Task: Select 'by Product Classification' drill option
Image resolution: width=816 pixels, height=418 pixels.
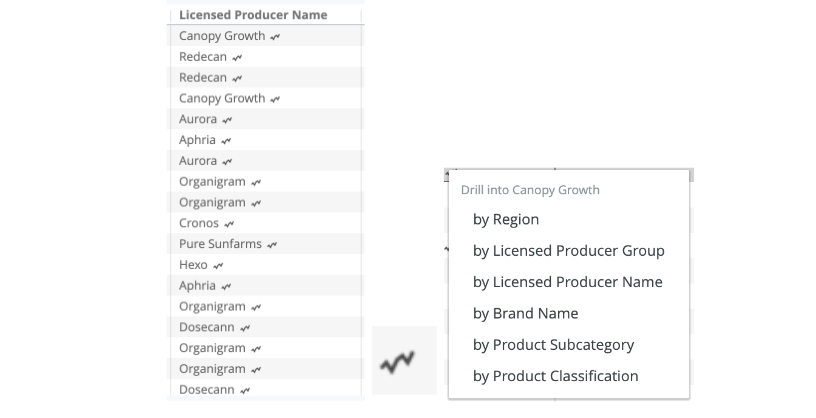Action: point(555,376)
